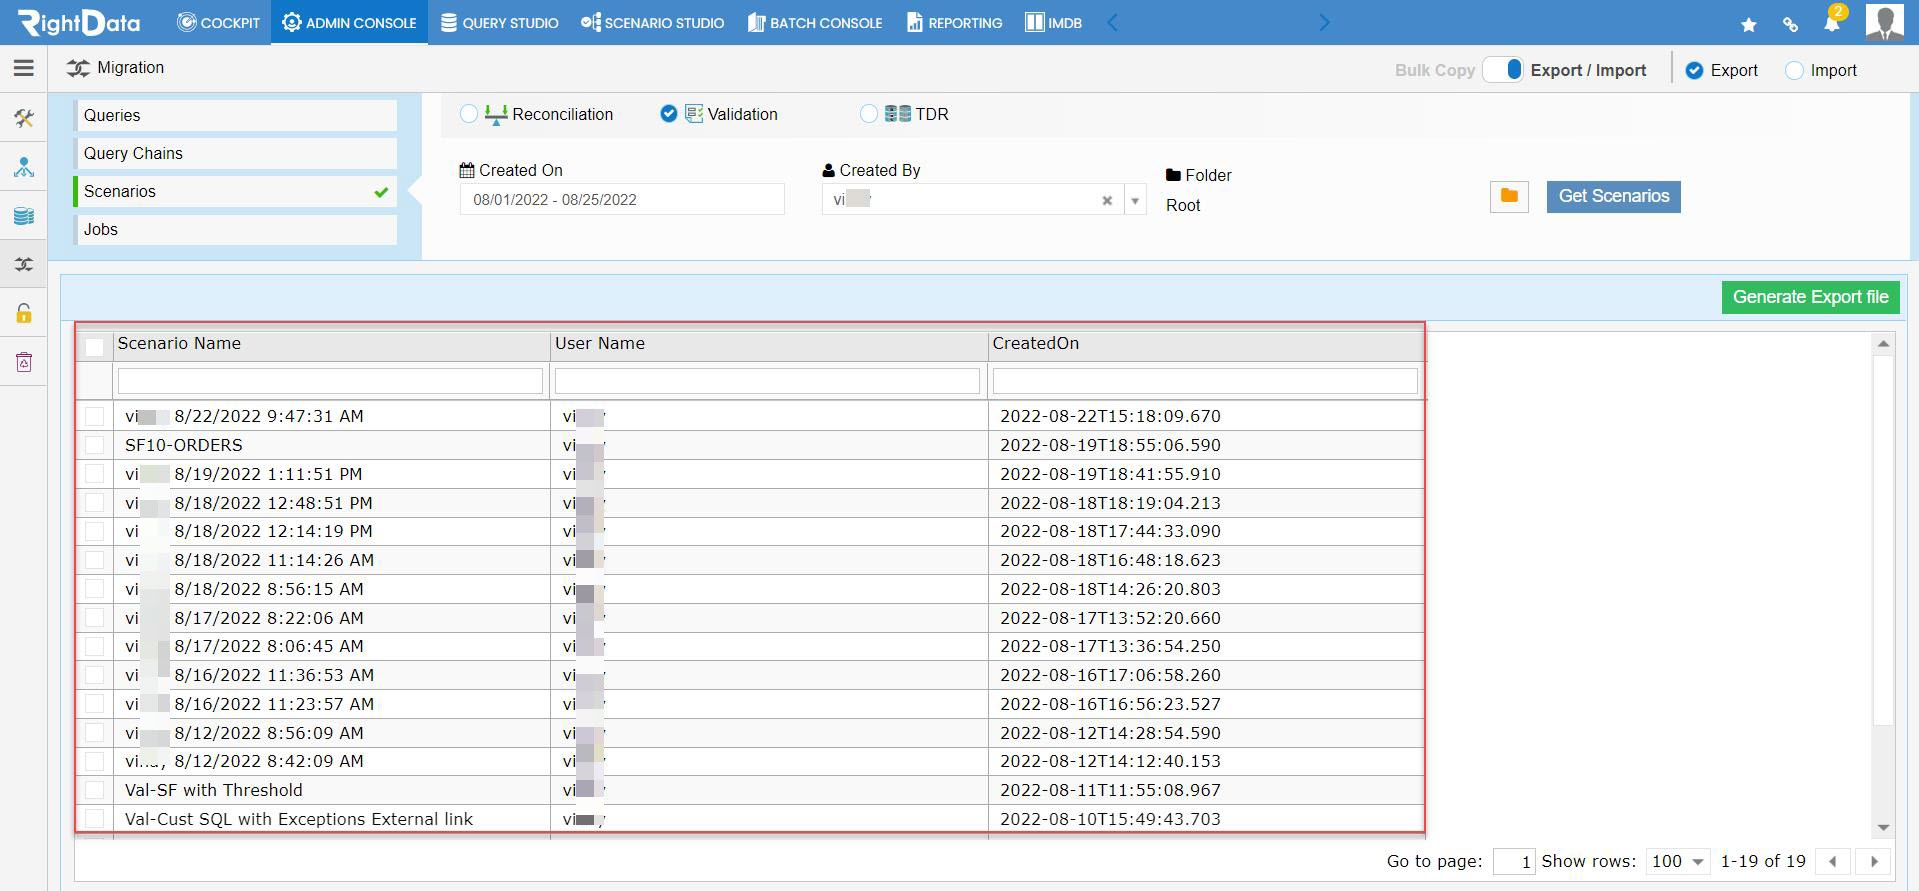1919x891 pixels.
Task: Open the recycle bin sidebar icon
Action: [24, 362]
